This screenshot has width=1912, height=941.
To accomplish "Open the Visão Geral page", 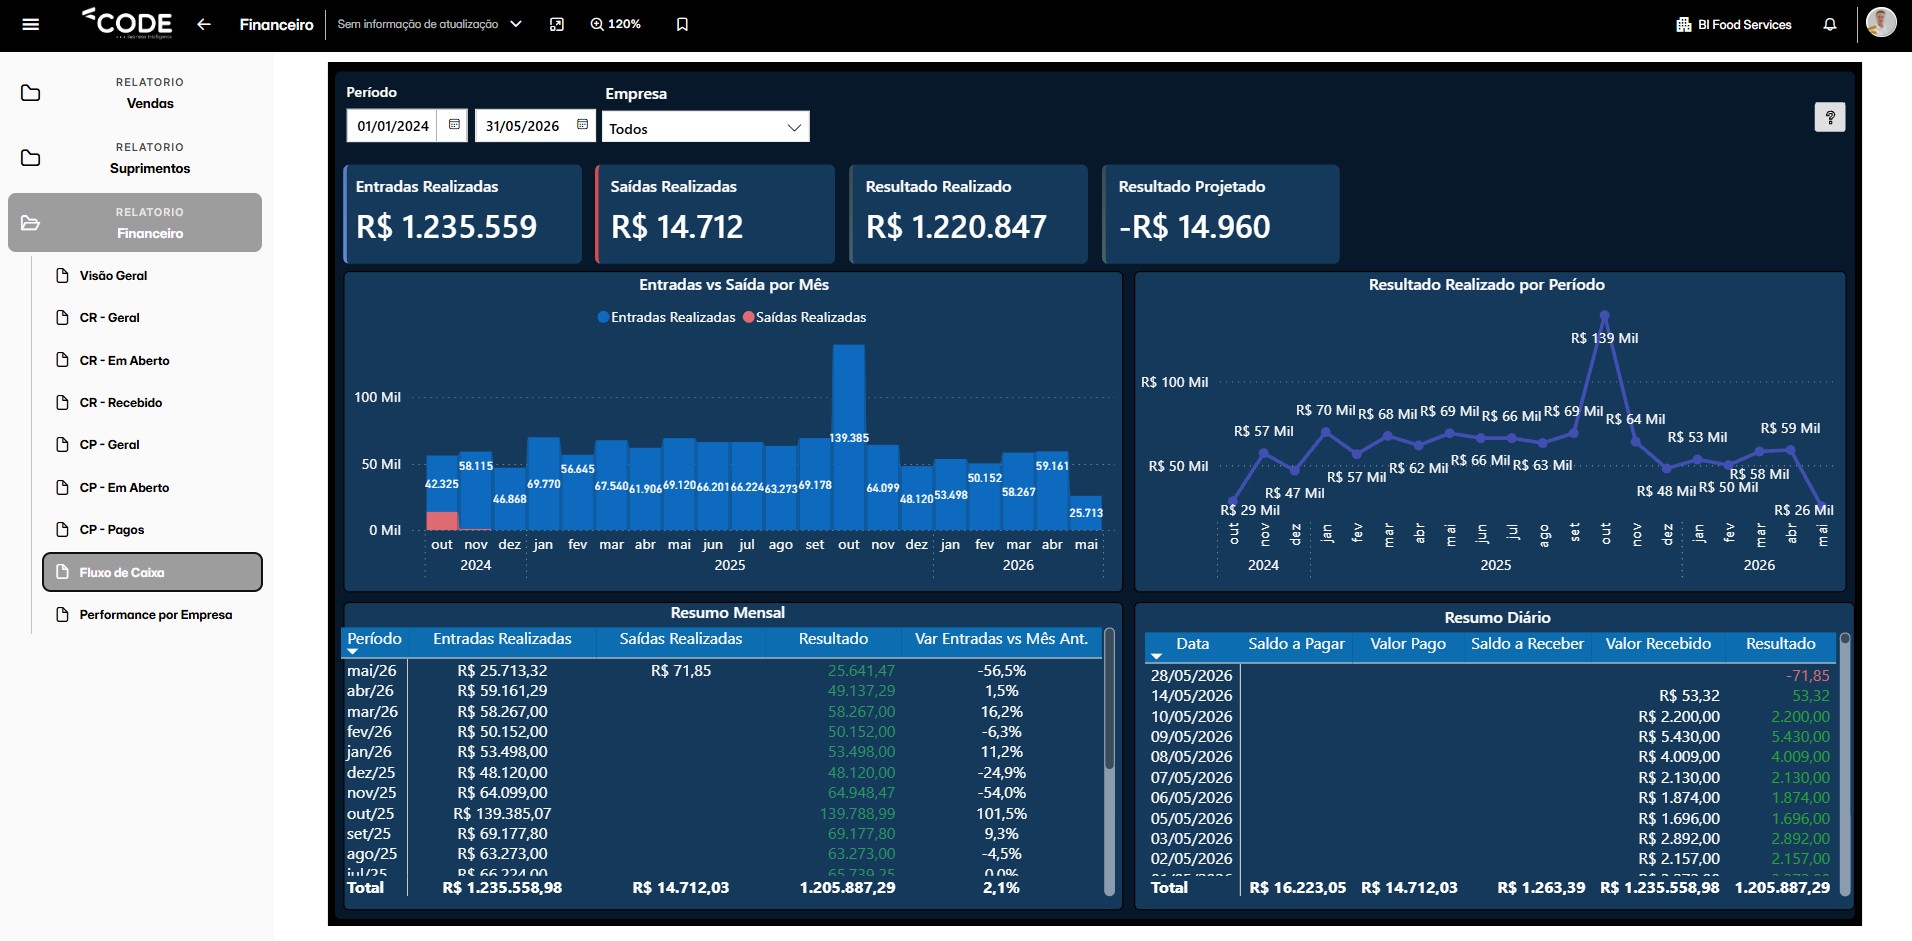I will tap(113, 276).
